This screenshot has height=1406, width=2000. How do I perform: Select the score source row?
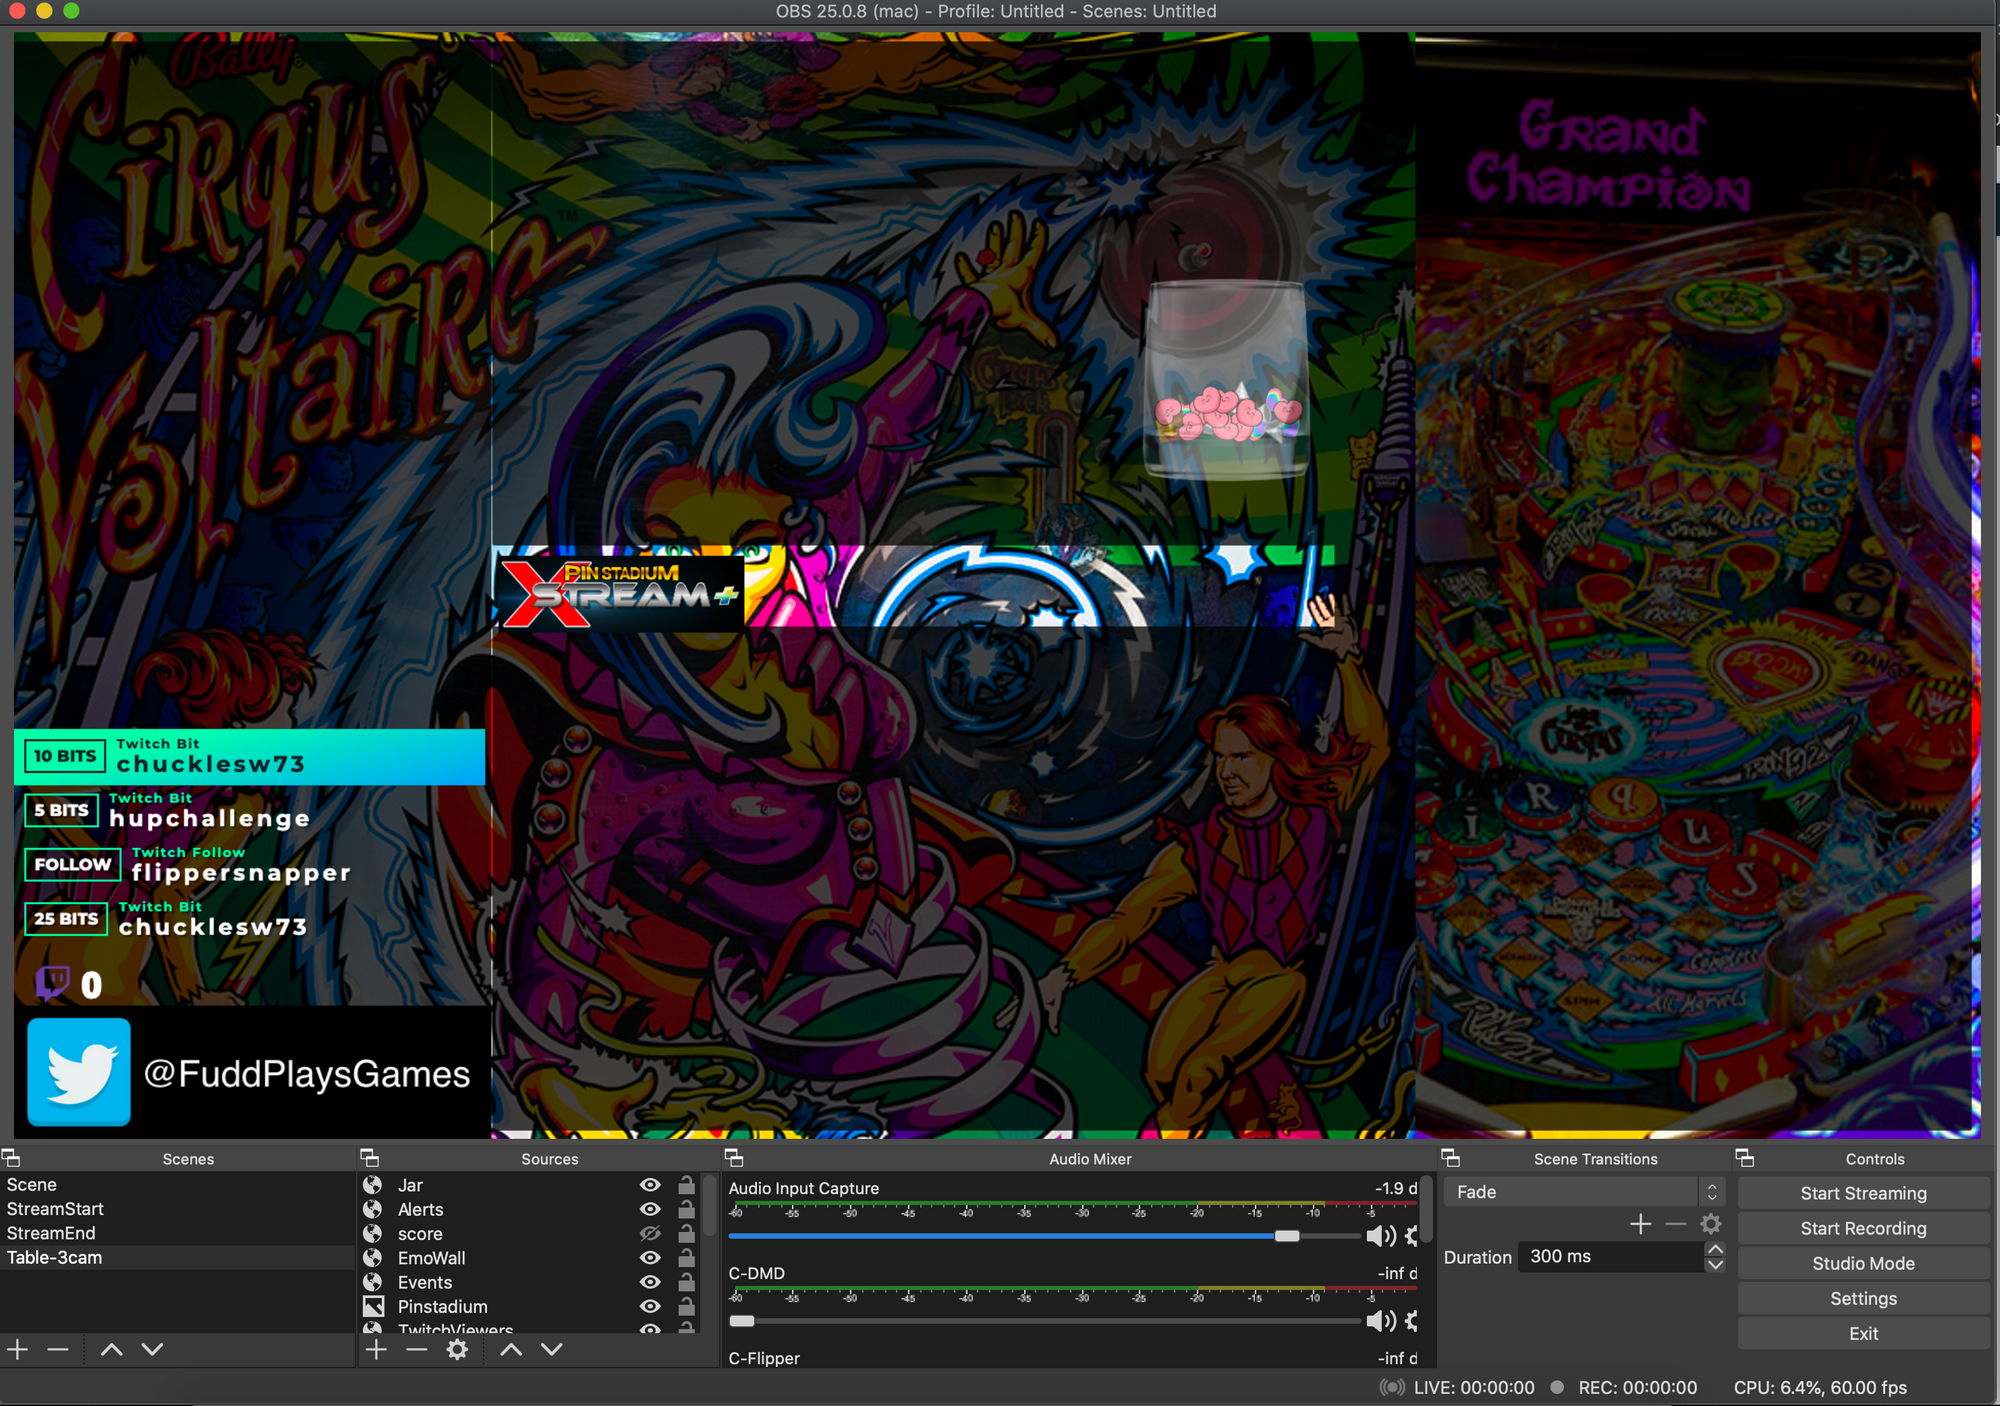tap(529, 1233)
